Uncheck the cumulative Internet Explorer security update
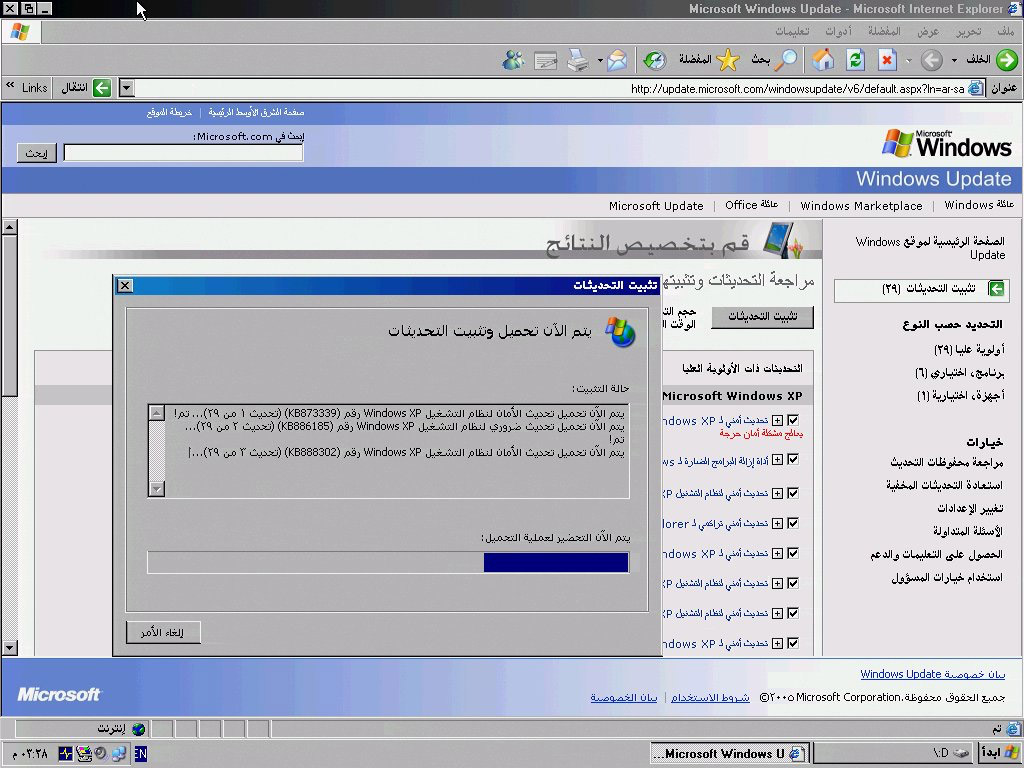This screenshot has width=1024, height=768. [793, 523]
